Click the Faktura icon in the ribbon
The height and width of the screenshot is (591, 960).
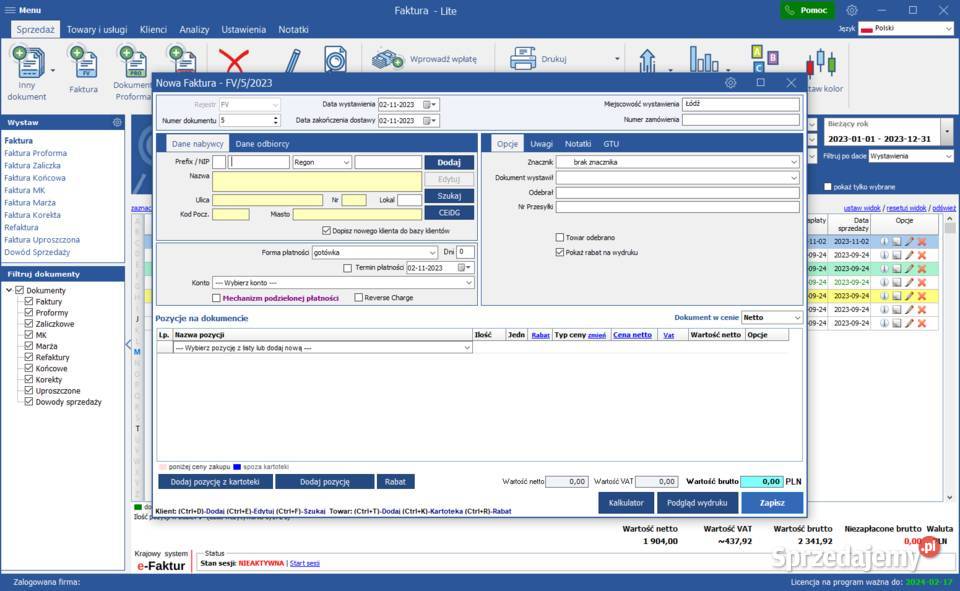coord(83,63)
